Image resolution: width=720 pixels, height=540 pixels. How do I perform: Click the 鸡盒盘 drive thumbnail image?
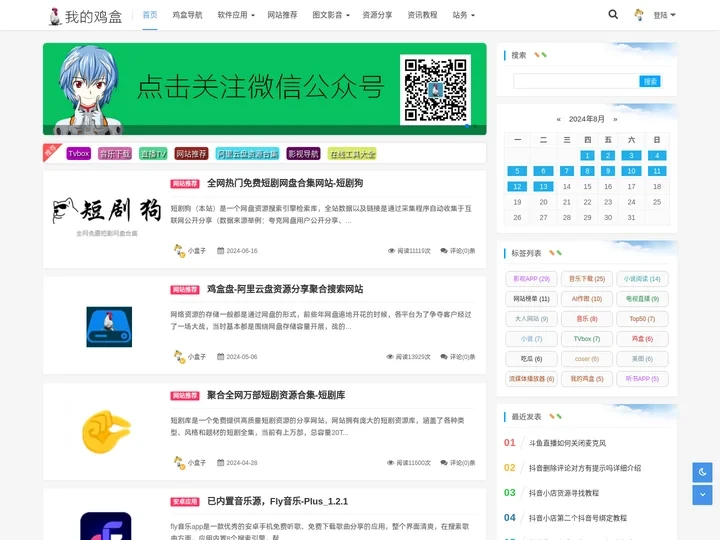coord(109,327)
